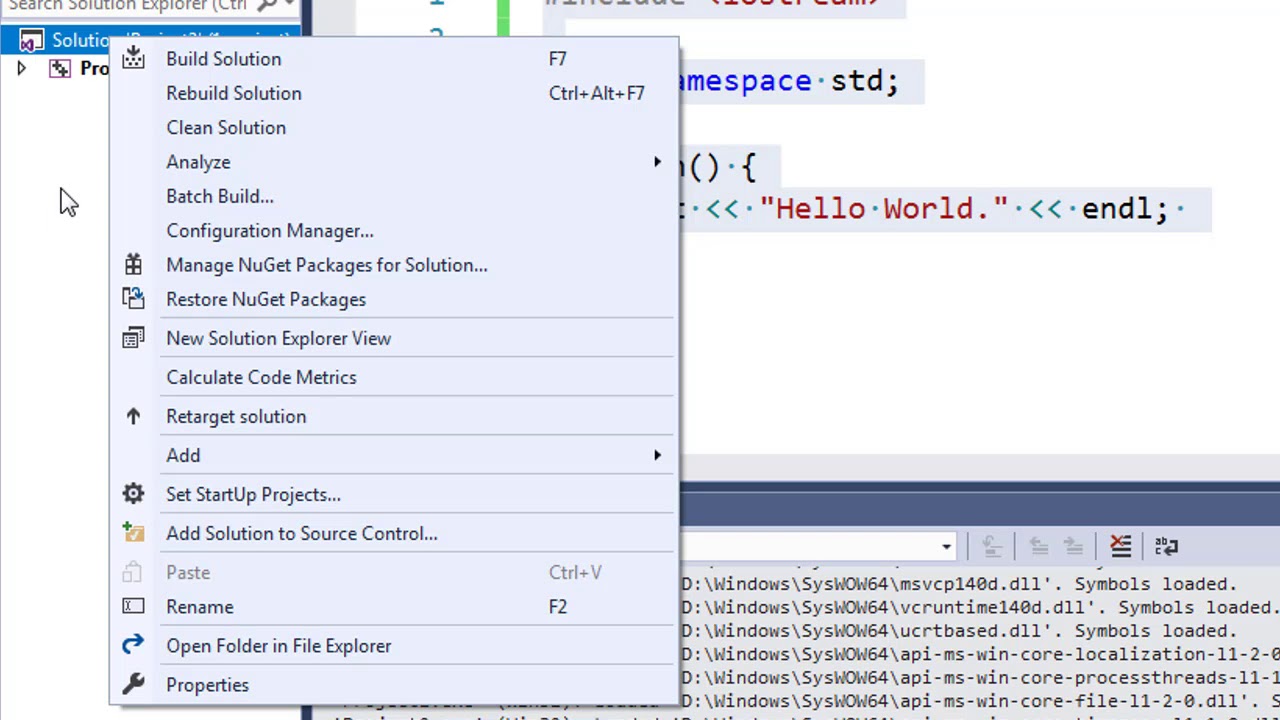Choose New Solution Explorer View
The image size is (1280, 720).
coord(394,338)
